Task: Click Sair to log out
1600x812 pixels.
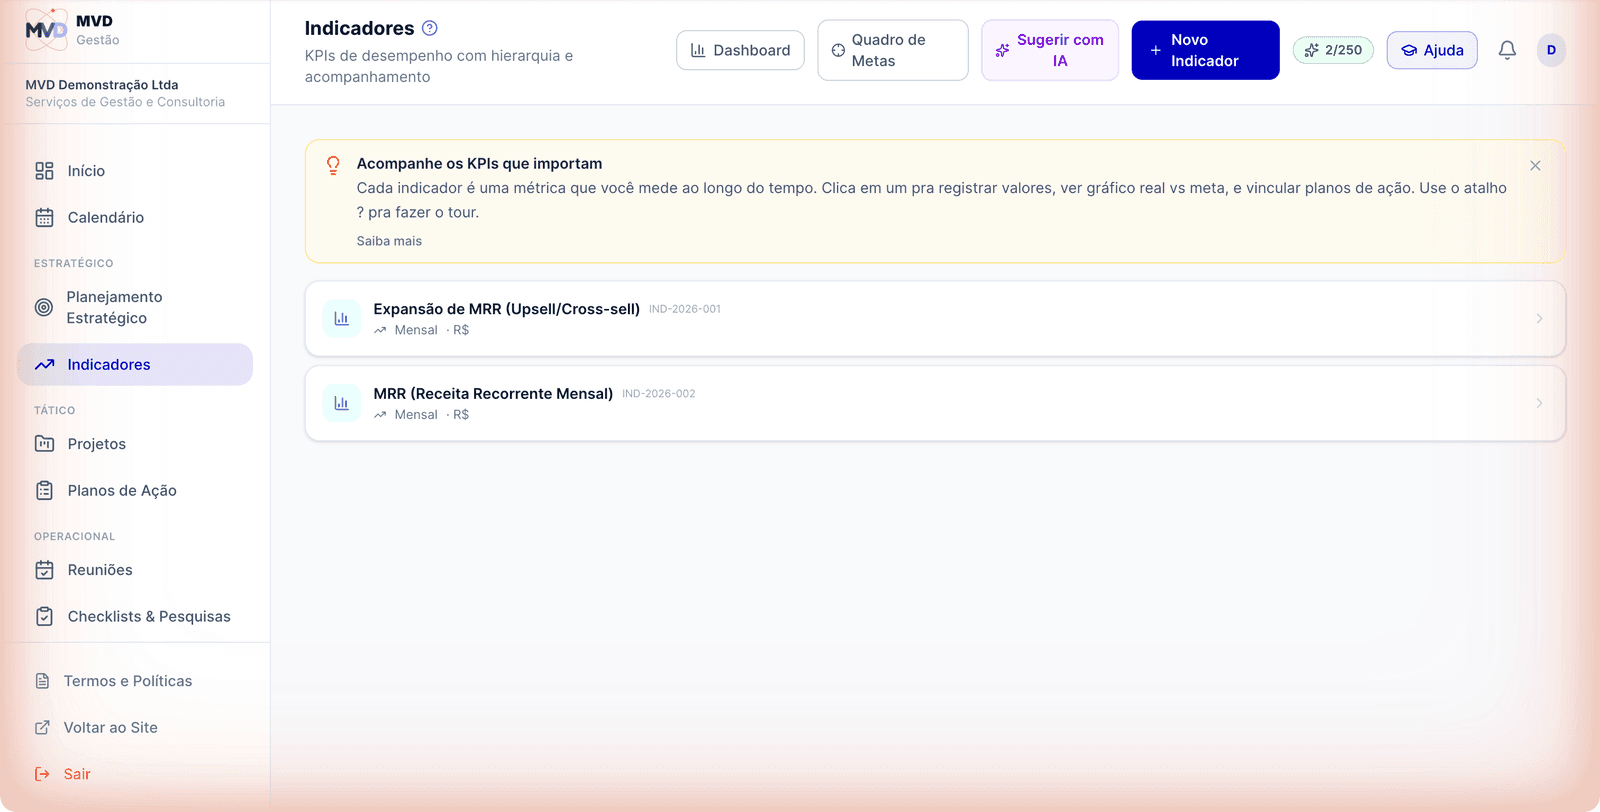Action: pos(77,774)
